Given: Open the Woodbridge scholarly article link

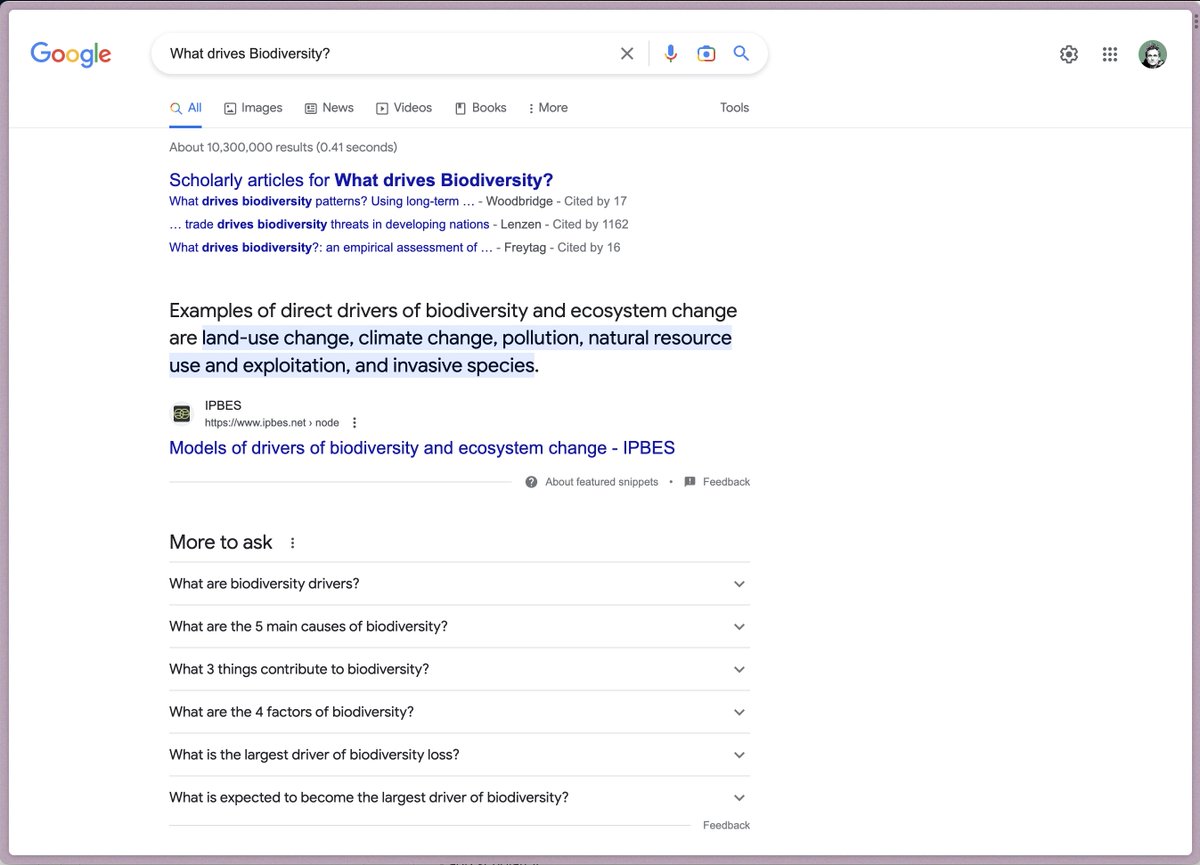Looking at the screenshot, I should (x=321, y=201).
